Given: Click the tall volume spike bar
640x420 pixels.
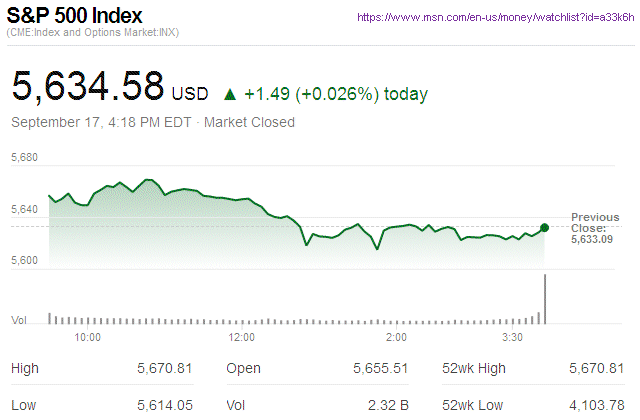Looking at the screenshot, I should point(545,298).
